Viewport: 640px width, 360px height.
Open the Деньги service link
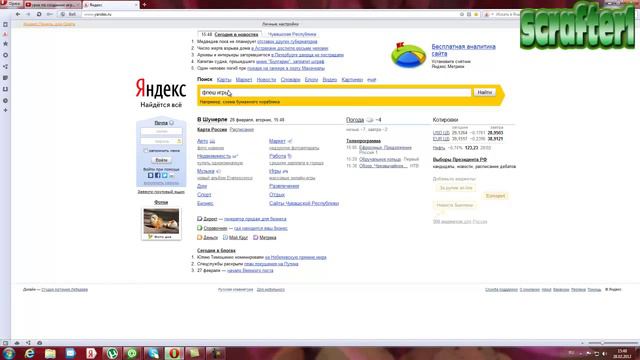pyautogui.click(x=211, y=238)
